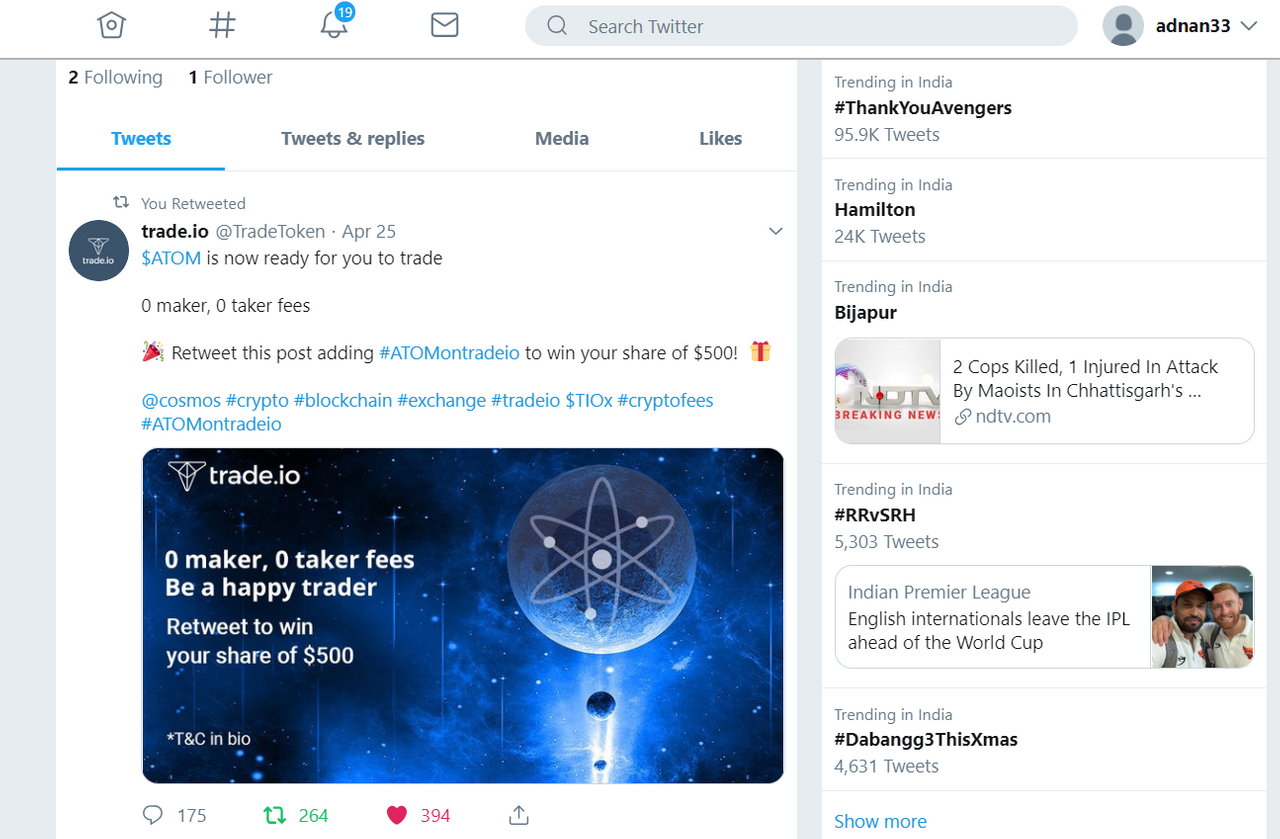The width and height of the screenshot is (1280, 839).
Task: Open the #exchange hashtag
Action: [441, 400]
